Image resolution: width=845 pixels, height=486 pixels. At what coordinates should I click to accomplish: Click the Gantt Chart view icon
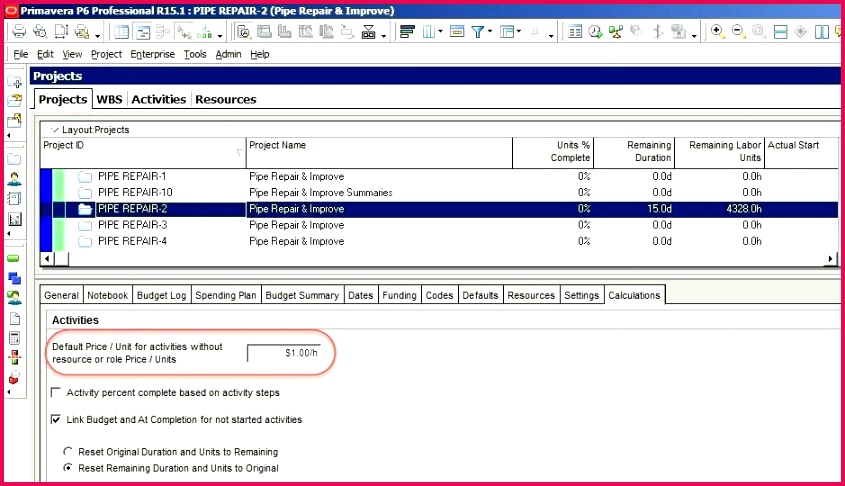[143, 32]
